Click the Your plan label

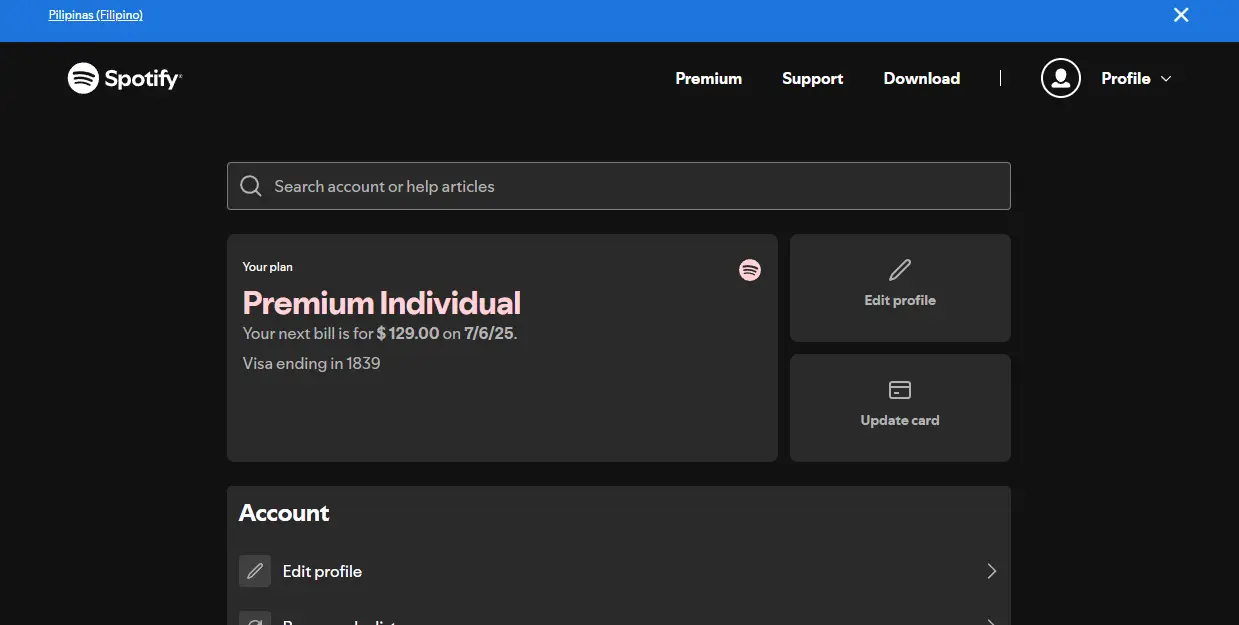point(268,267)
